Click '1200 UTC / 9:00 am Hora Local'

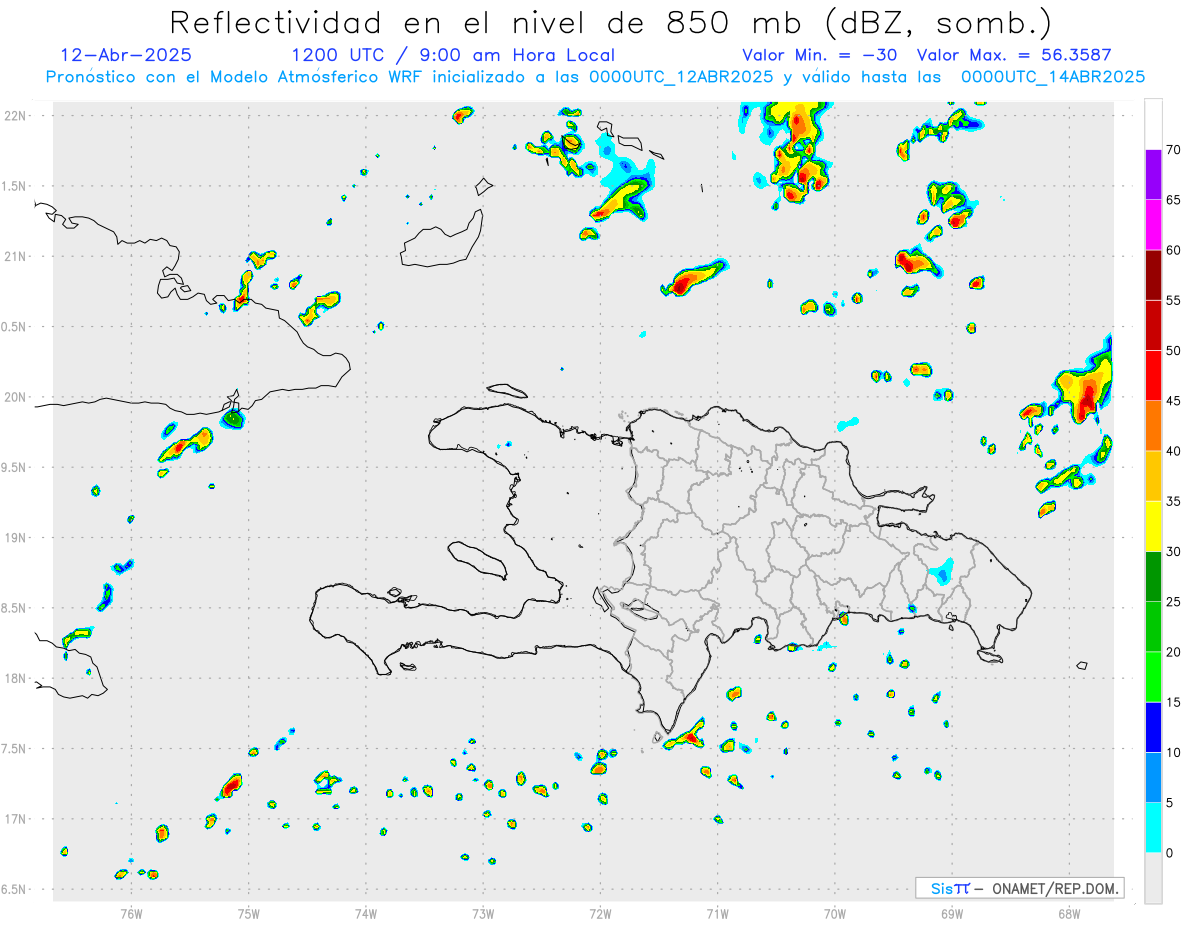pos(453,55)
